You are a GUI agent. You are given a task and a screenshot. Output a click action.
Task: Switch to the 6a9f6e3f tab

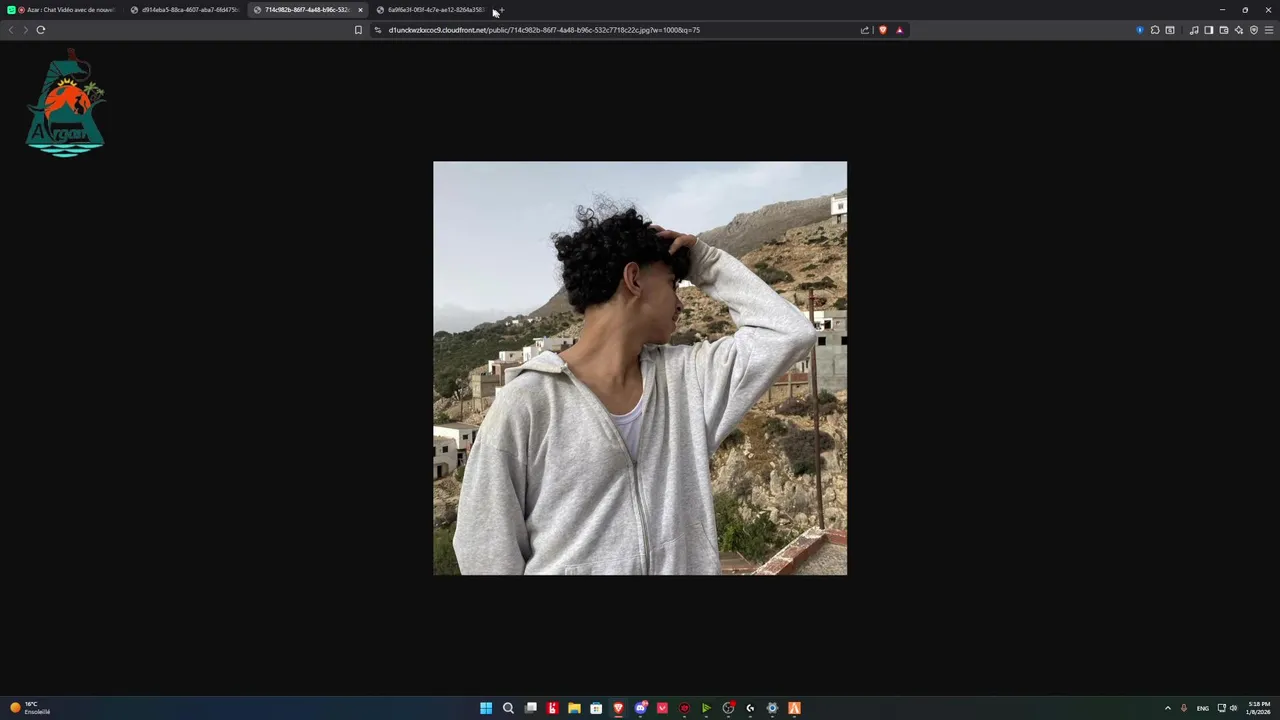coord(431,10)
